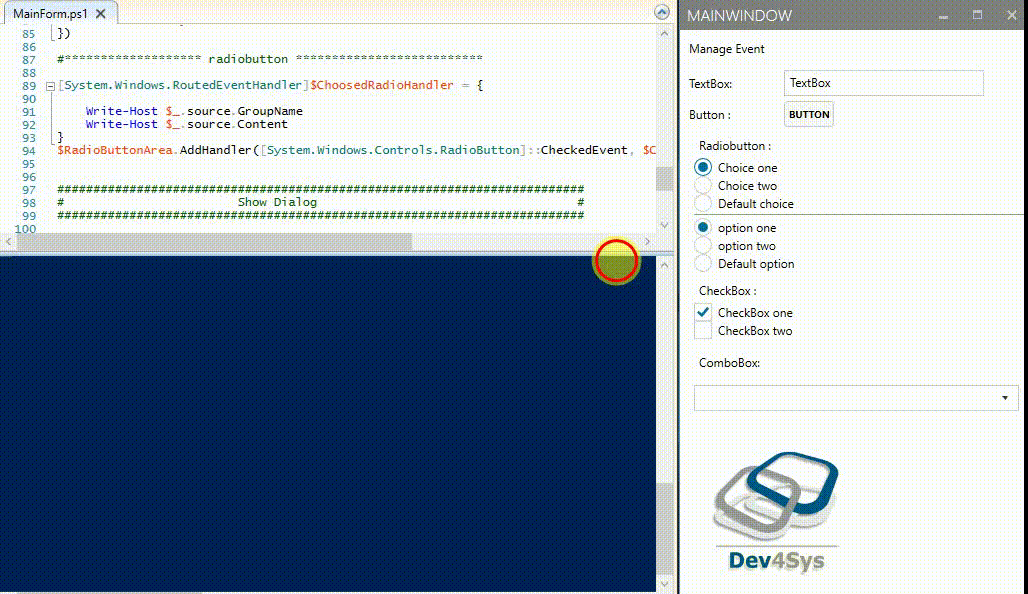Click inside the TextBox input field
Screen dimensions: 1028x594
click(883, 83)
